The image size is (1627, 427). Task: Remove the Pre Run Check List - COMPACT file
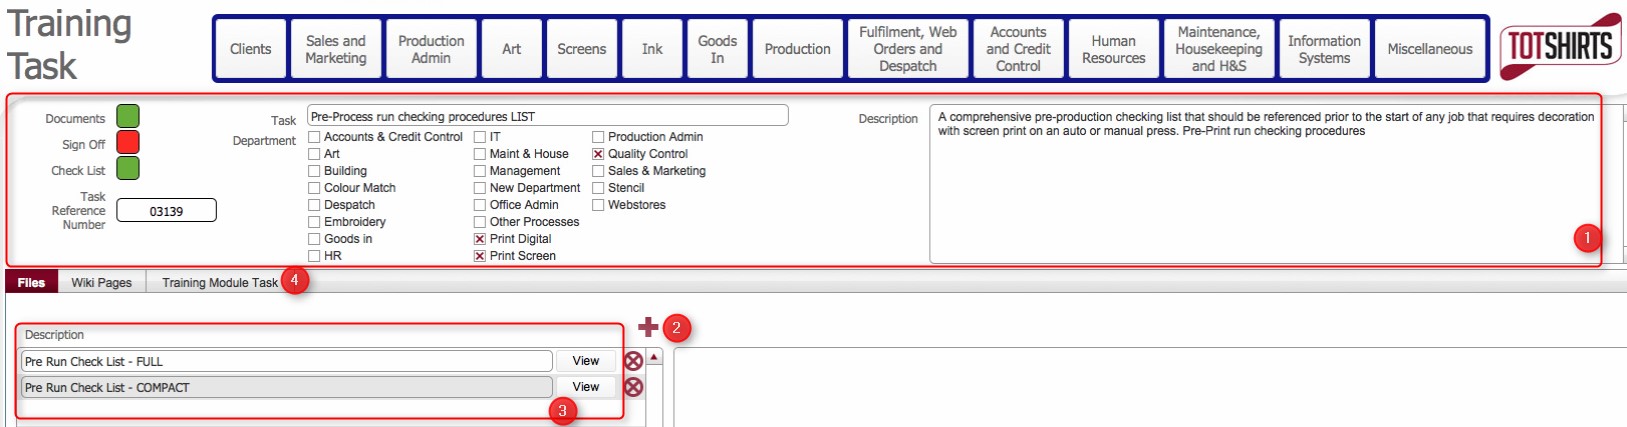click(x=633, y=387)
